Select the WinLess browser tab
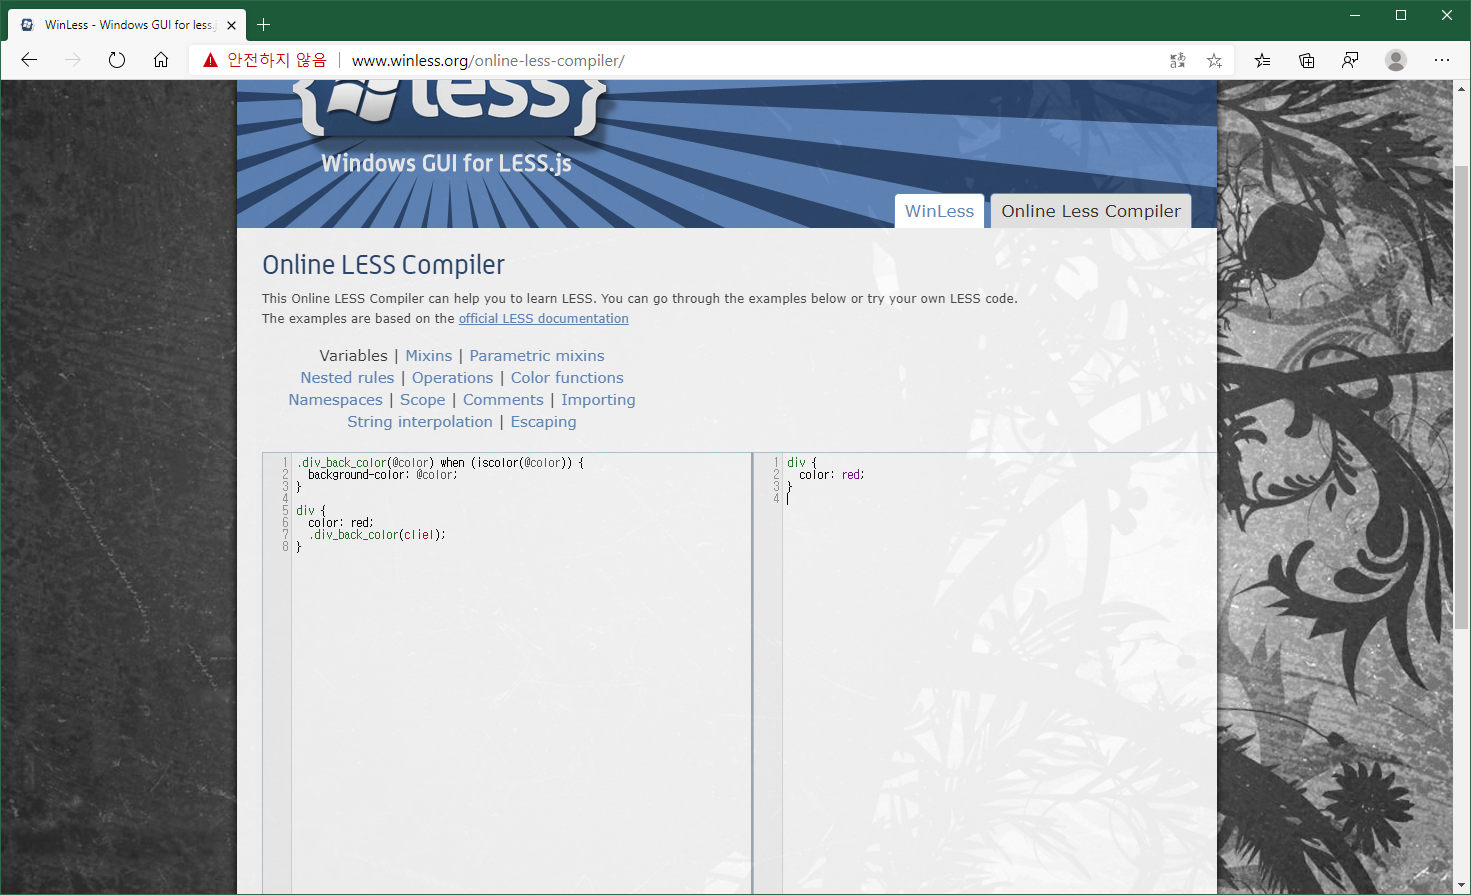1471x895 pixels. [x=127, y=25]
